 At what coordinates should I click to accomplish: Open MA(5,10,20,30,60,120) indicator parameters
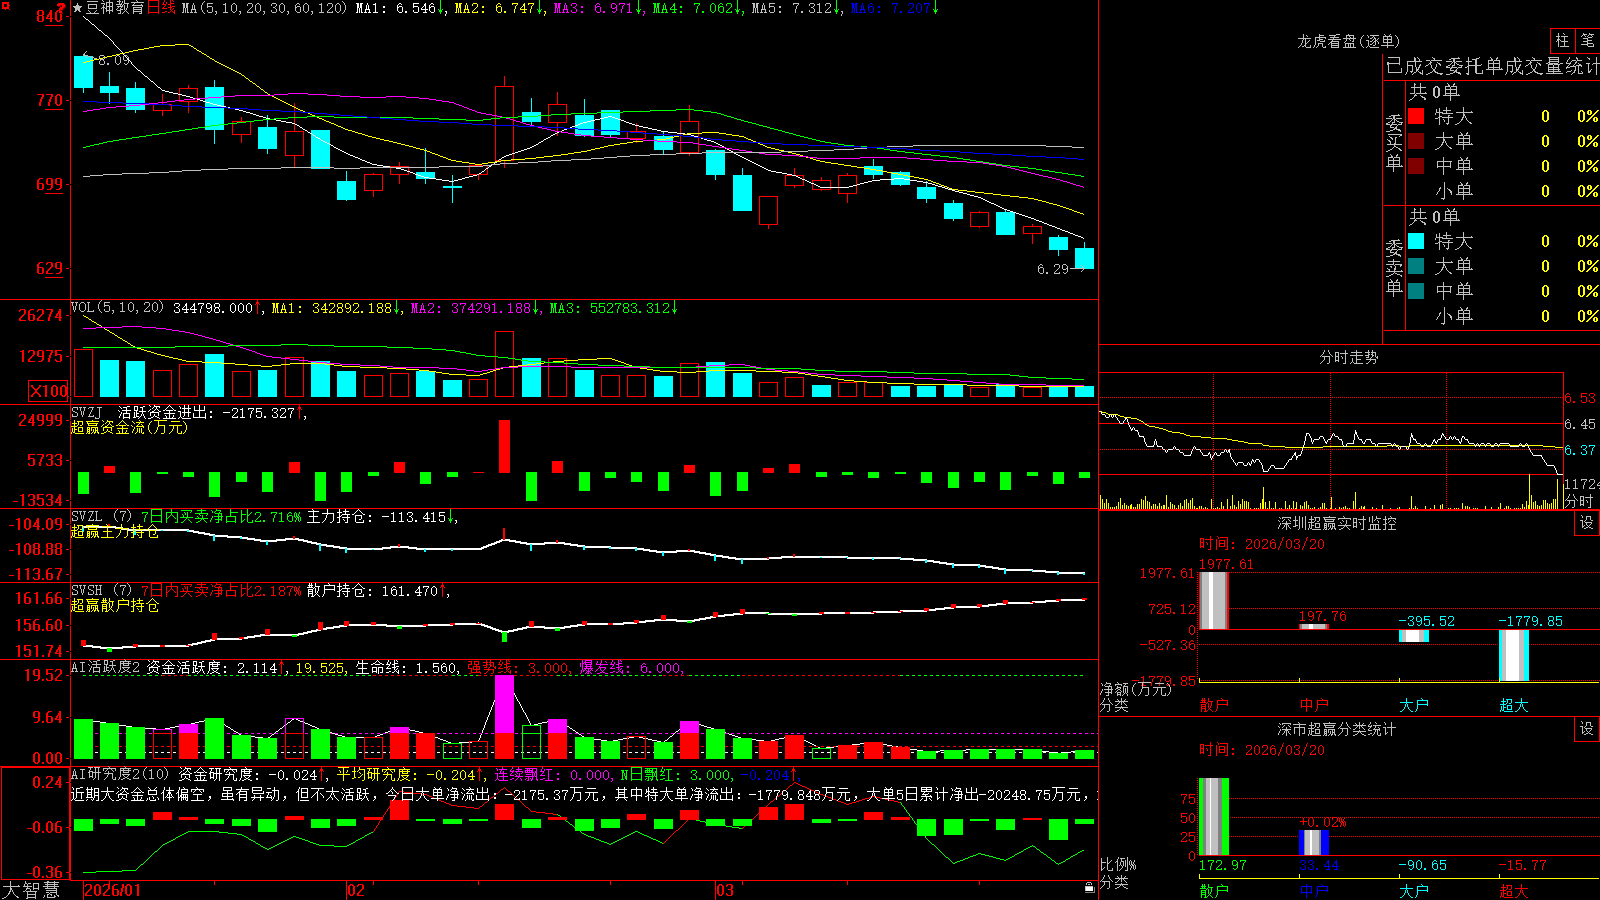[264, 8]
